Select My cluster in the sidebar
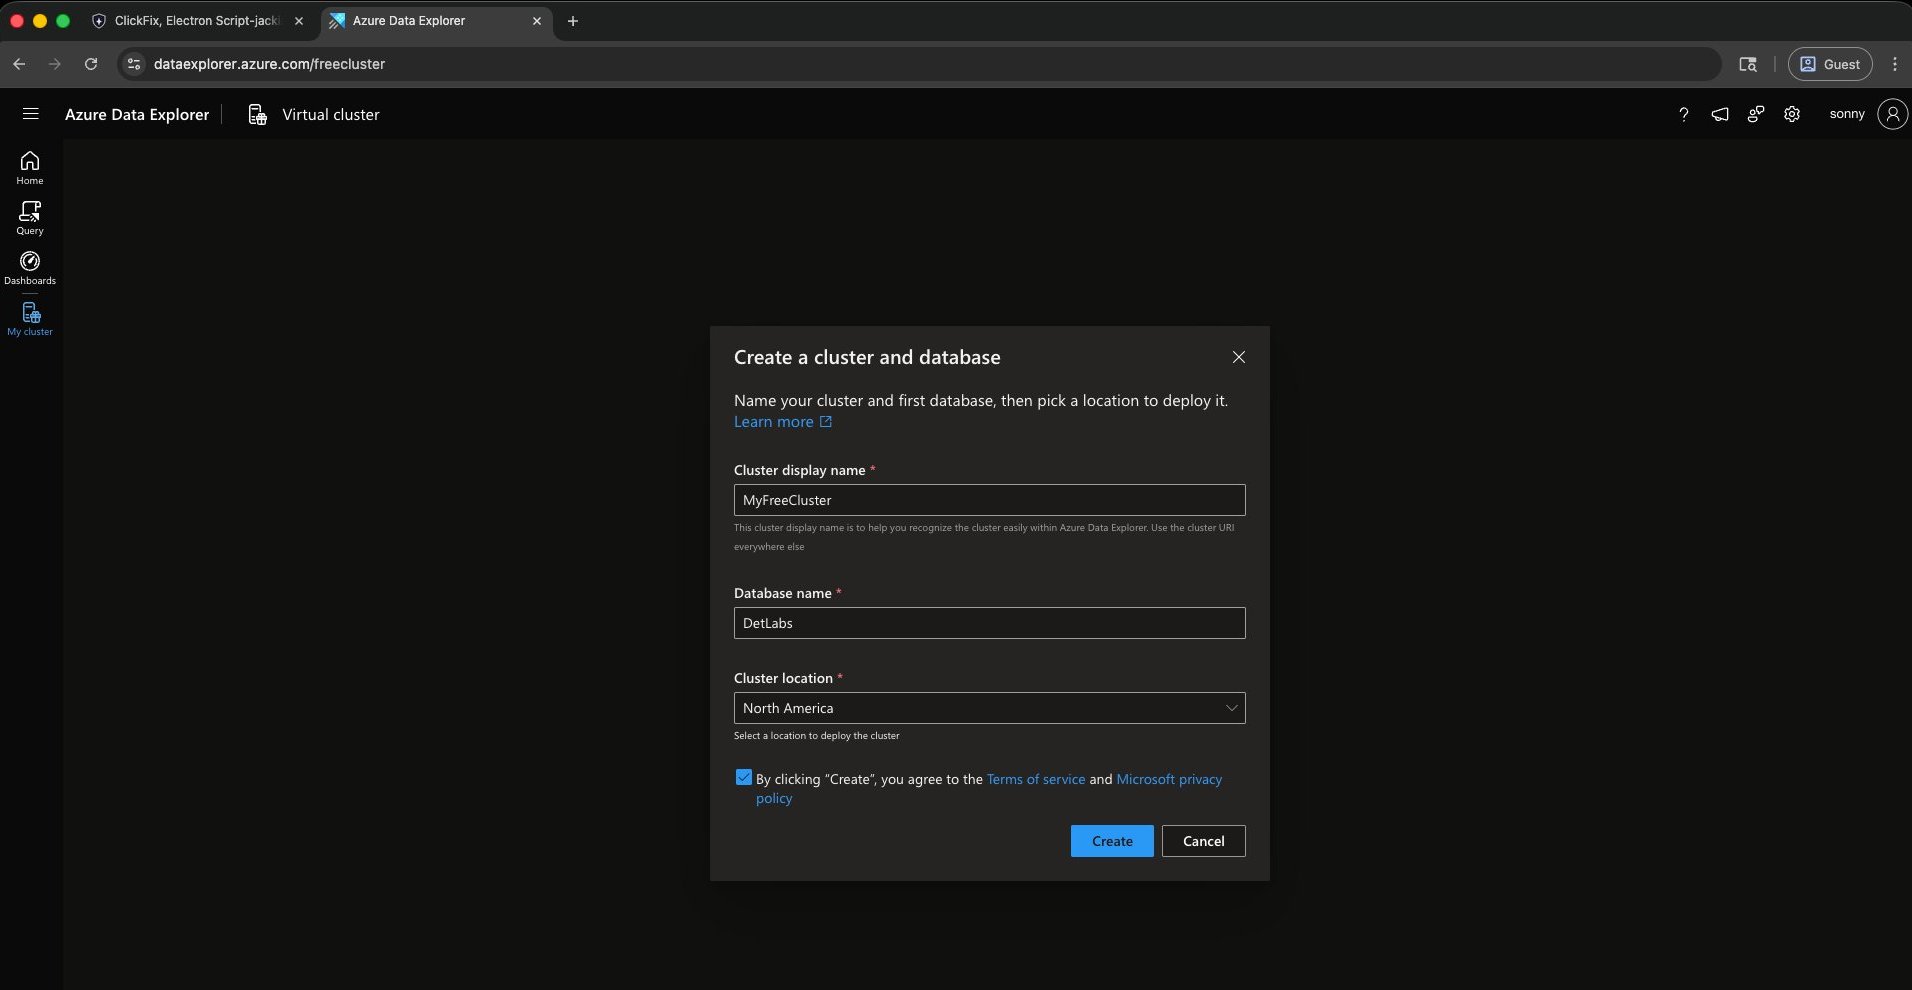Screen dimensions: 1912x990 pyautogui.click(x=30, y=319)
